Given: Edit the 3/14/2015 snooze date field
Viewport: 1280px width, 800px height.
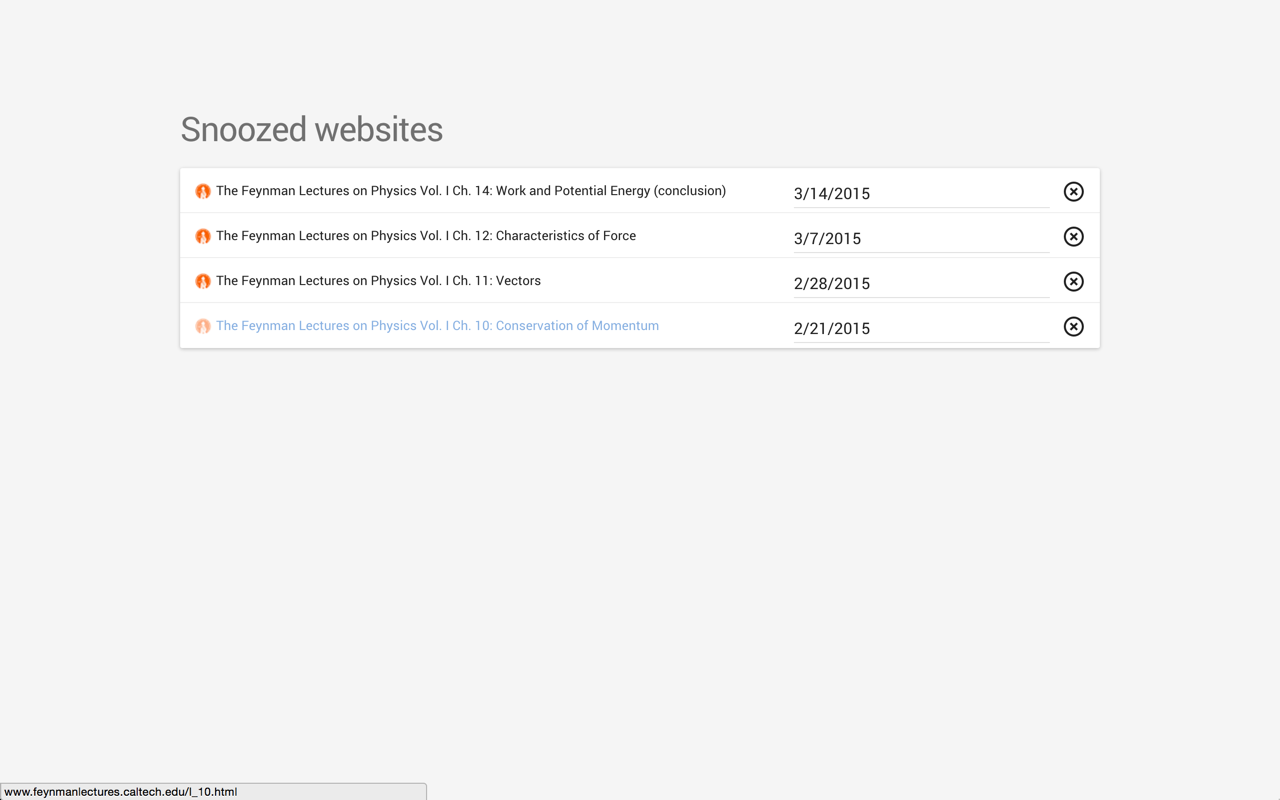Looking at the screenshot, I should pyautogui.click(x=921, y=193).
